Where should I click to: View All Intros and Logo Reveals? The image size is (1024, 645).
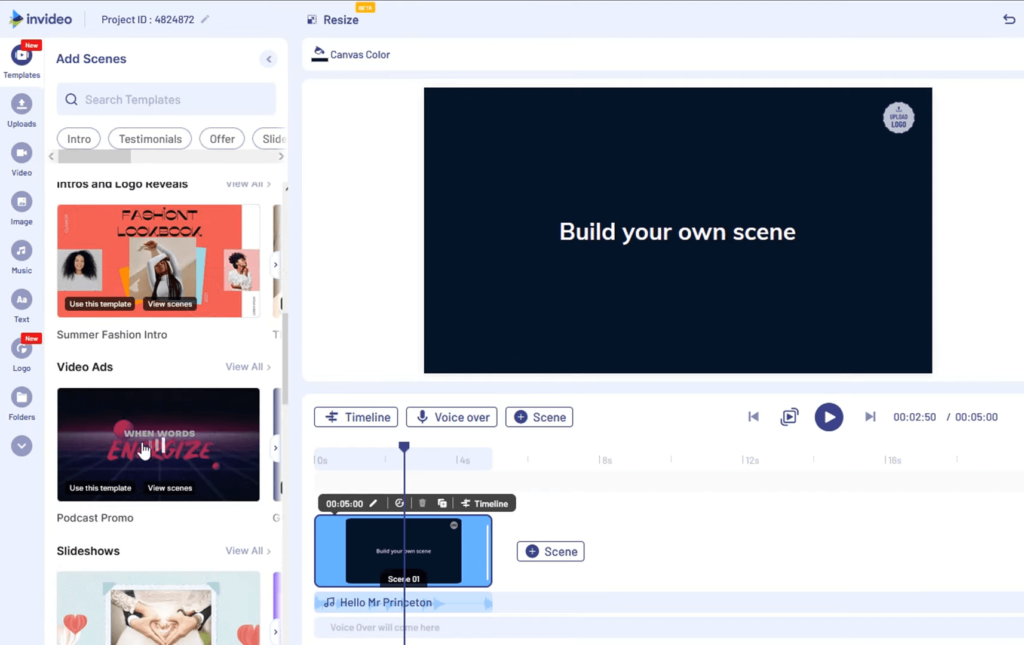point(248,184)
